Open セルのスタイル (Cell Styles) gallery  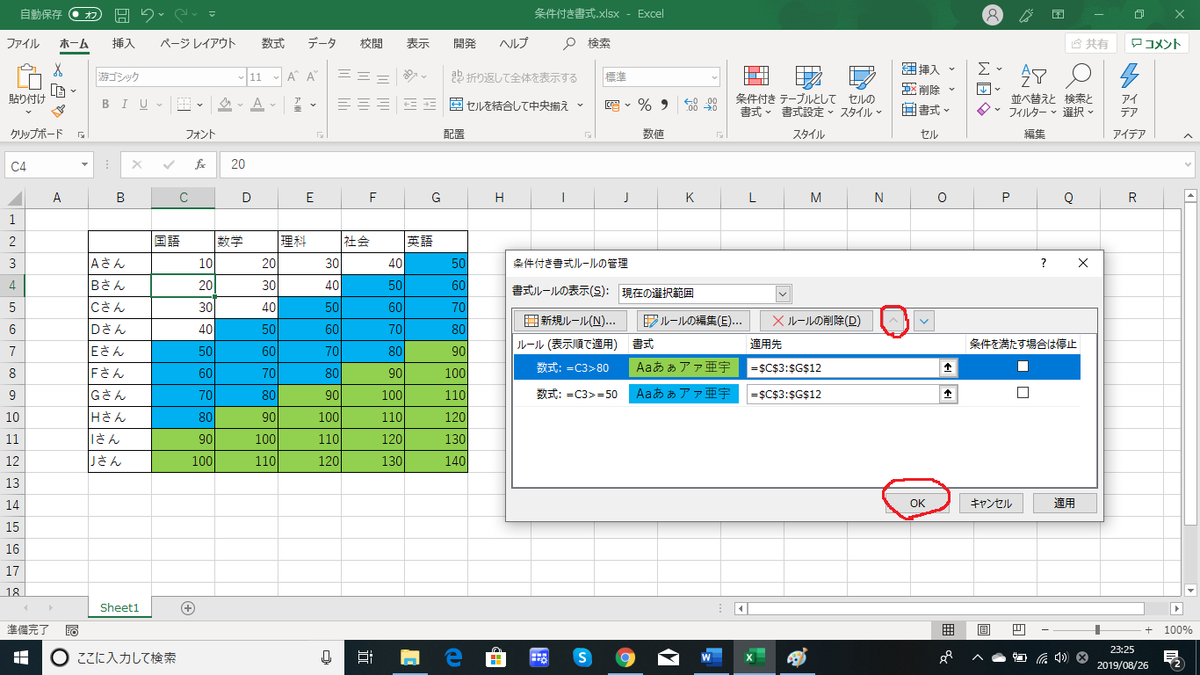pyautogui.click(x=860, y=90)
